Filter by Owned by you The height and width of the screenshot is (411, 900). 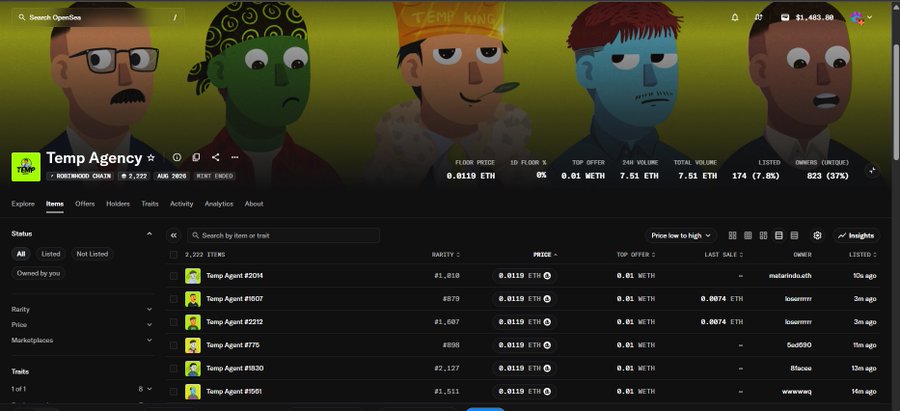click(x=38, y=273)
